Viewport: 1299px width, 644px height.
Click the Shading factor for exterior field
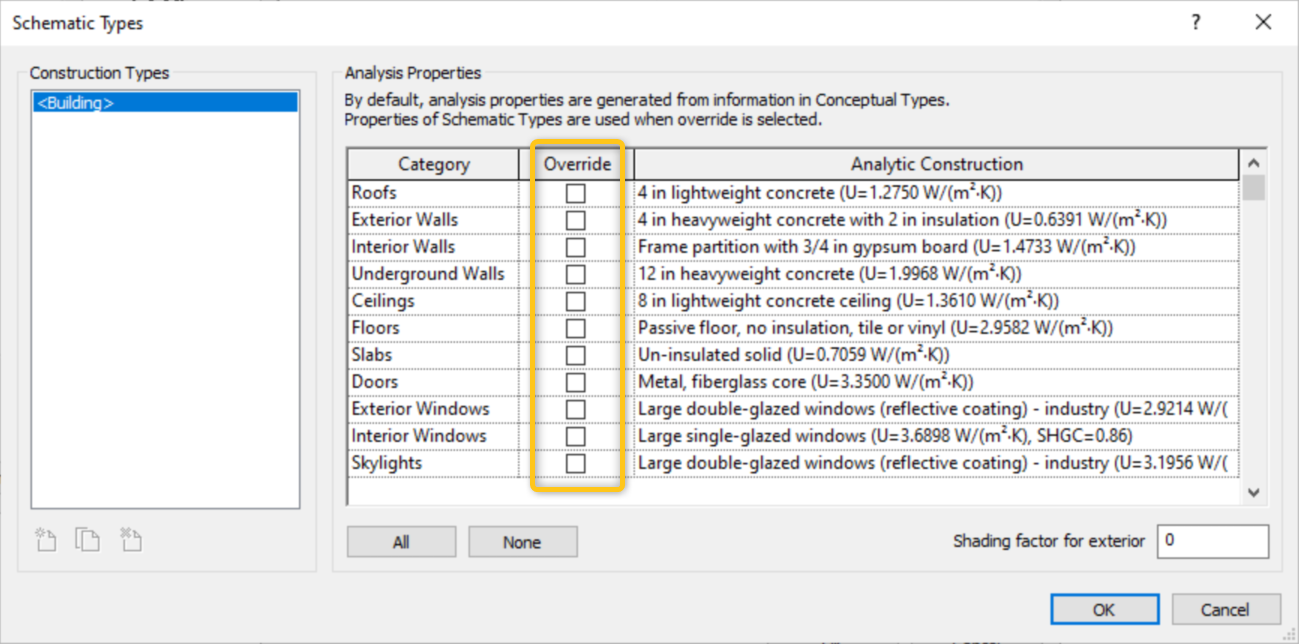tap(1212, 541)
